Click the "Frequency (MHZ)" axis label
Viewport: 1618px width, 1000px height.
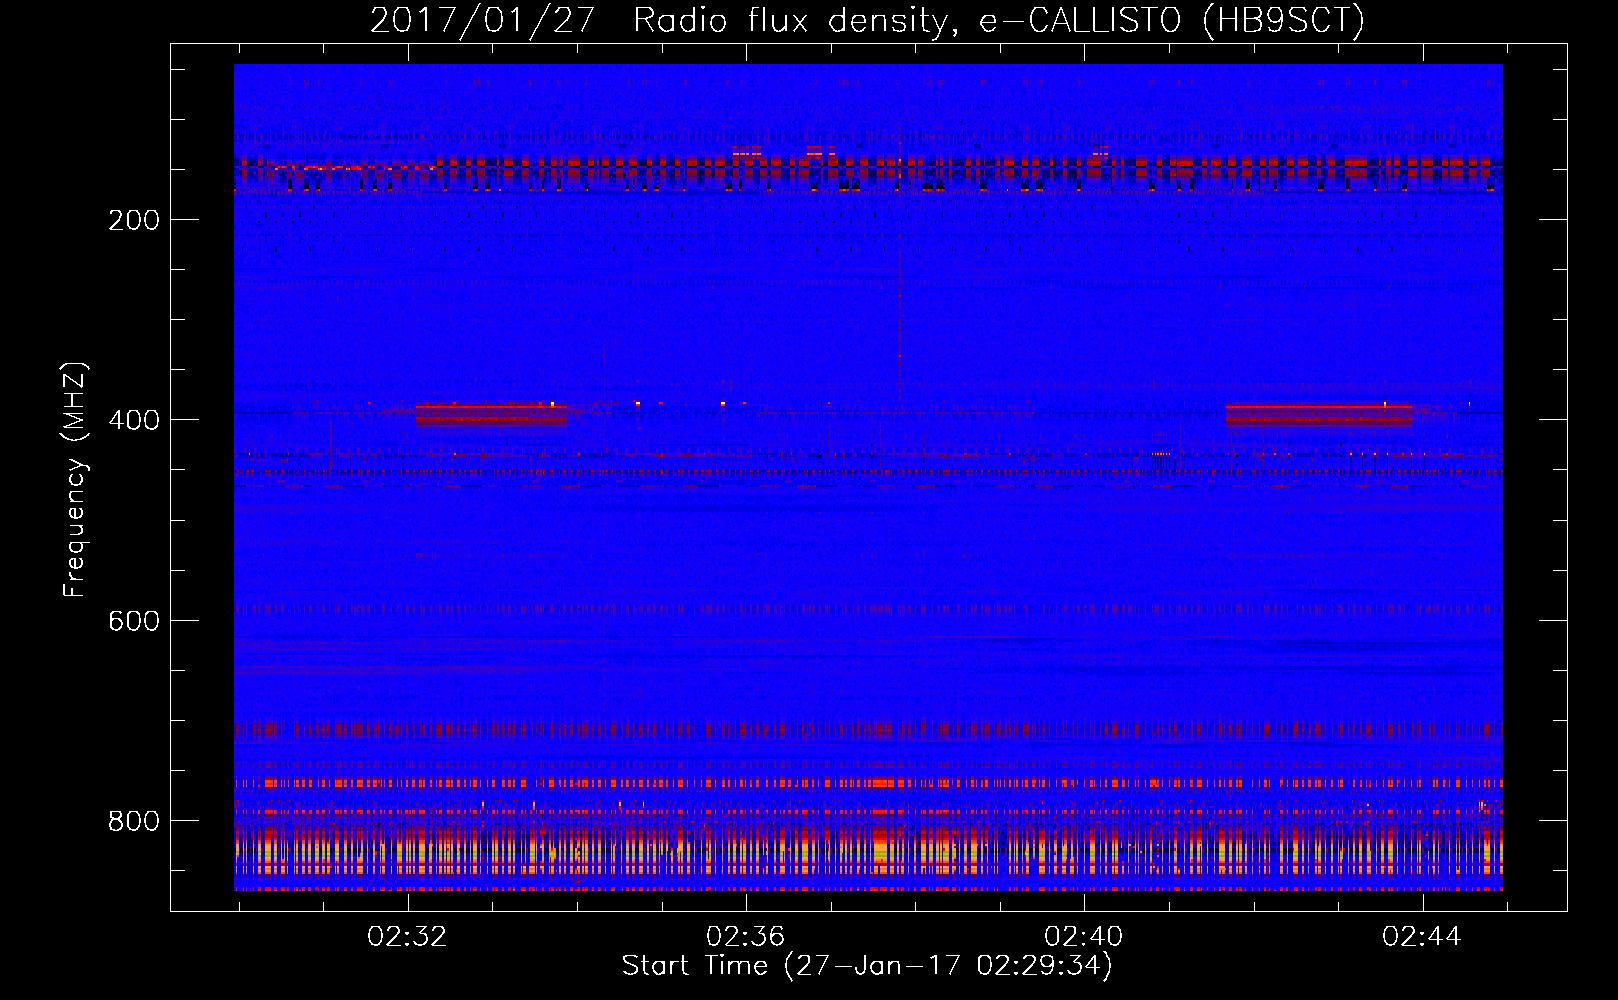tap(75, 480)
